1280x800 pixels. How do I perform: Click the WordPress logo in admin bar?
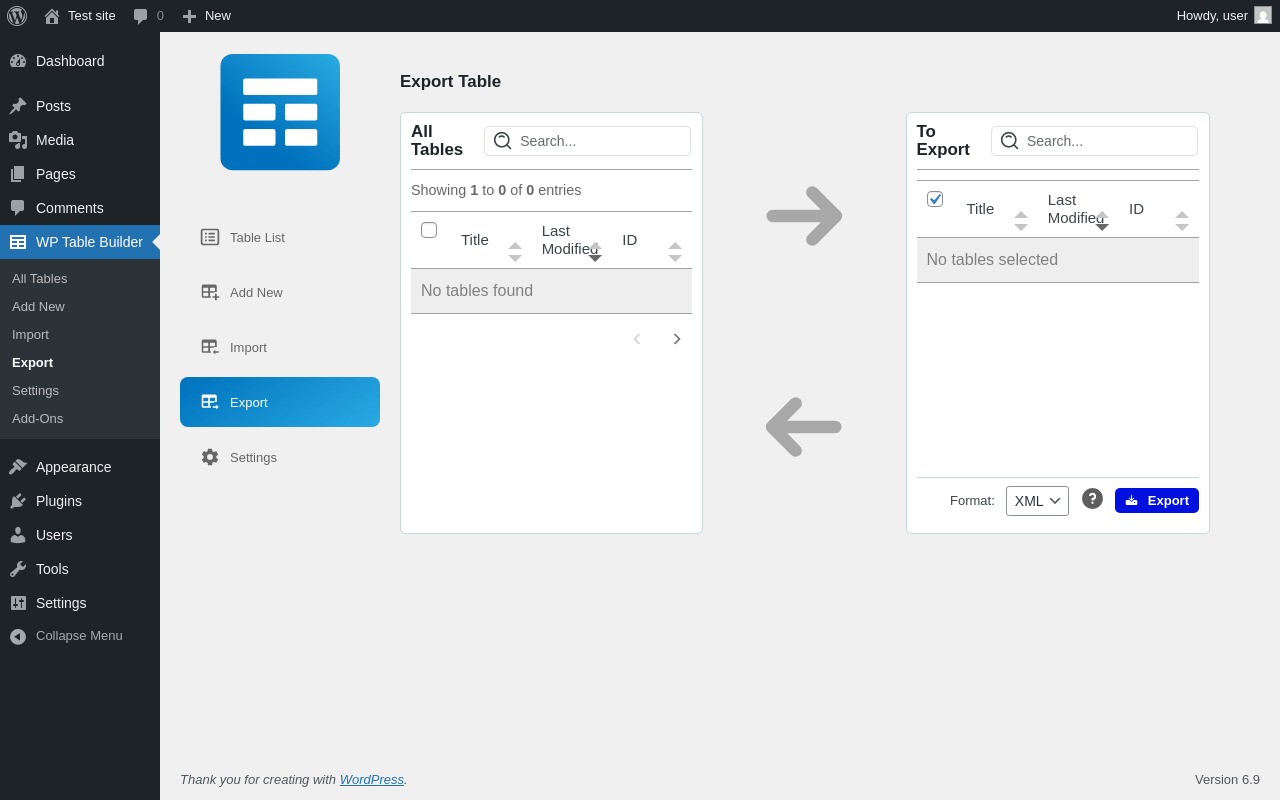pyautogui.click(x=17, y=16)
